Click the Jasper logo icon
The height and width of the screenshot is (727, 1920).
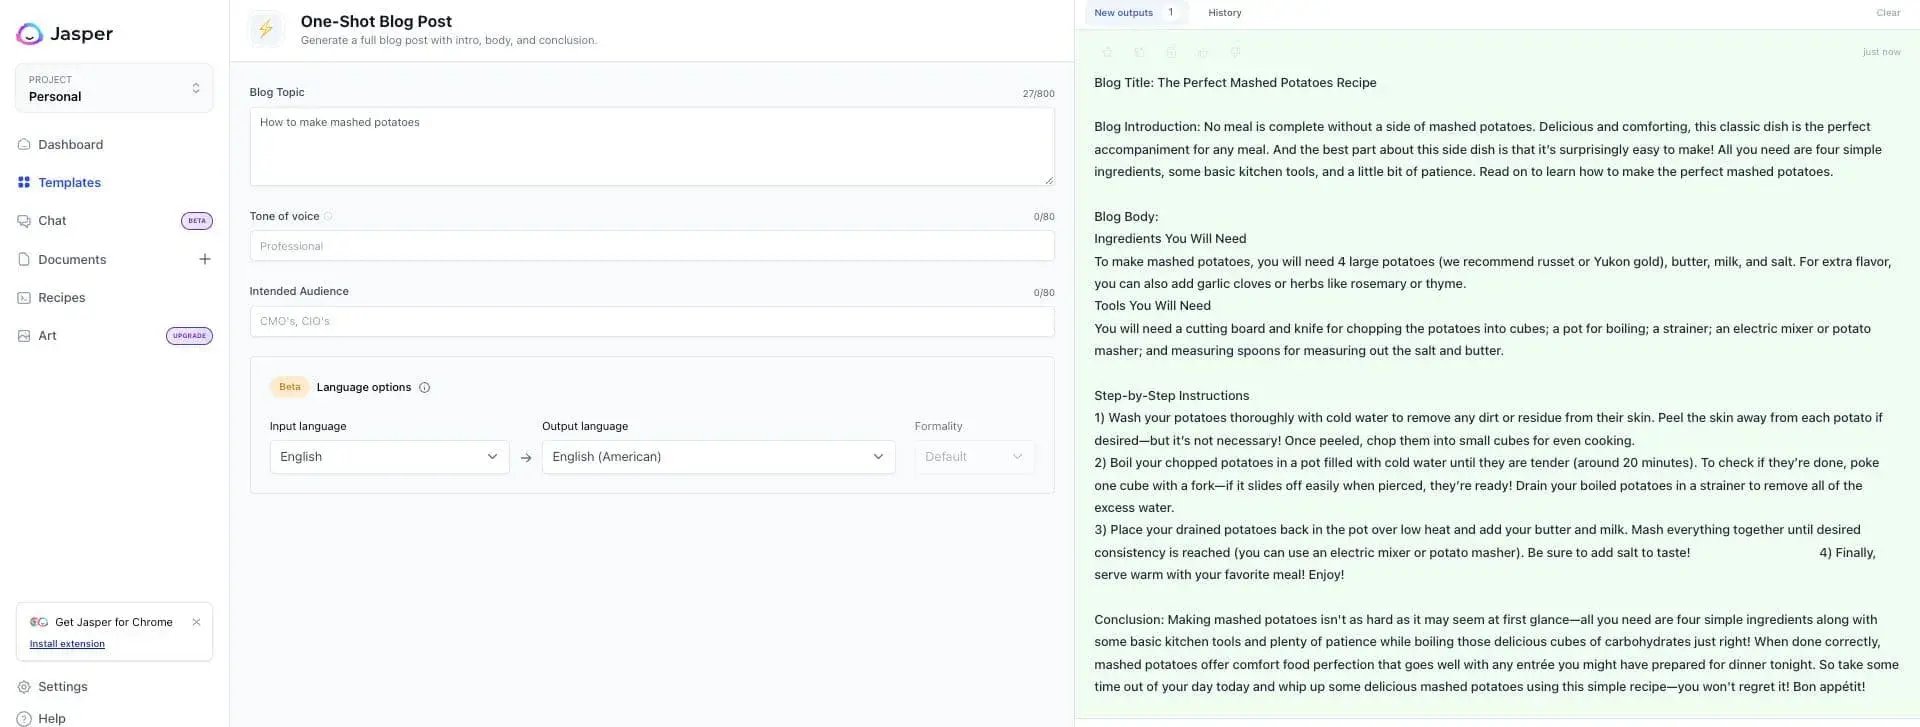pos(30,34)
